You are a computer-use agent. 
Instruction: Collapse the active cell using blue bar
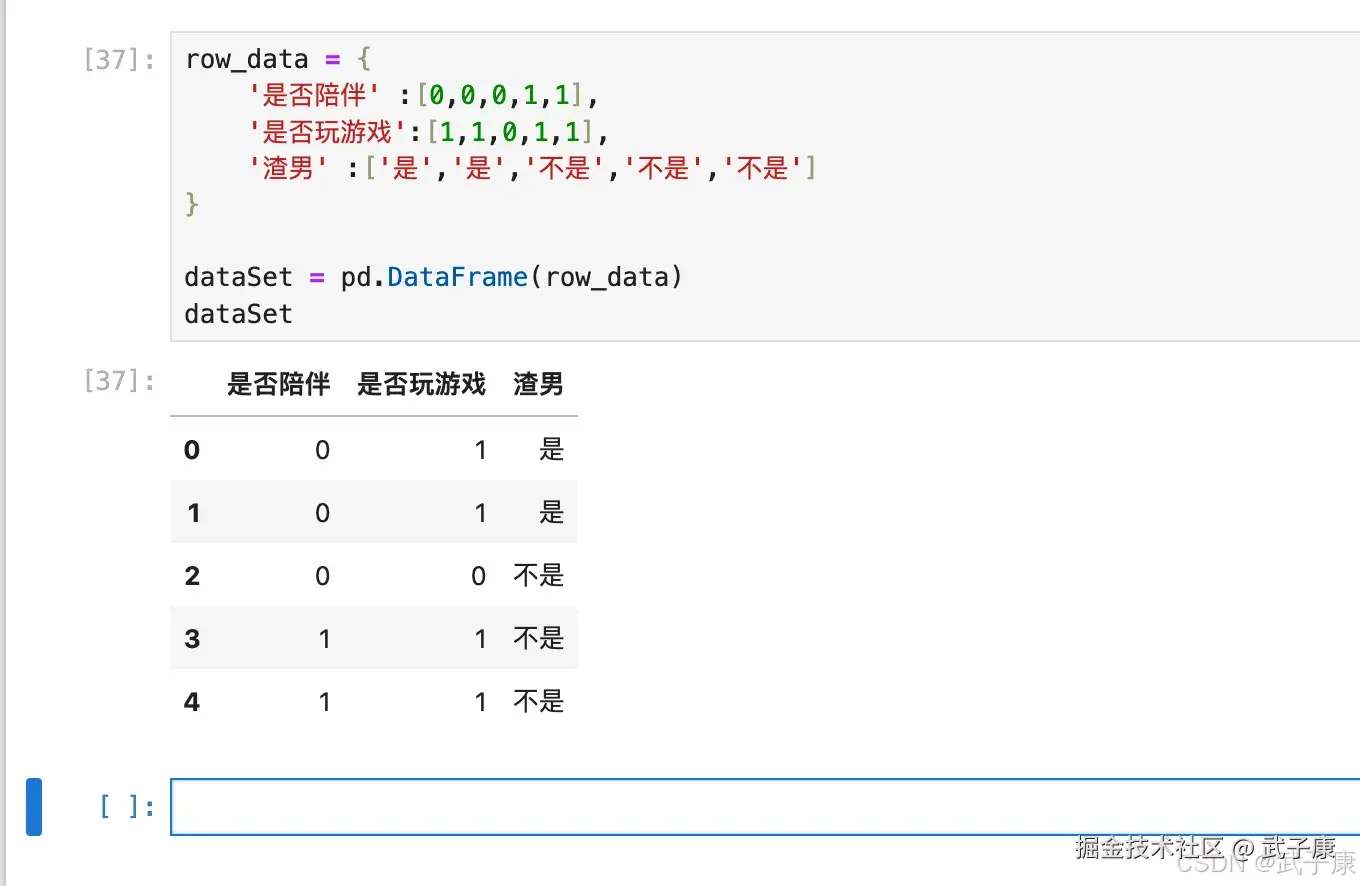[x=34, y=806]
